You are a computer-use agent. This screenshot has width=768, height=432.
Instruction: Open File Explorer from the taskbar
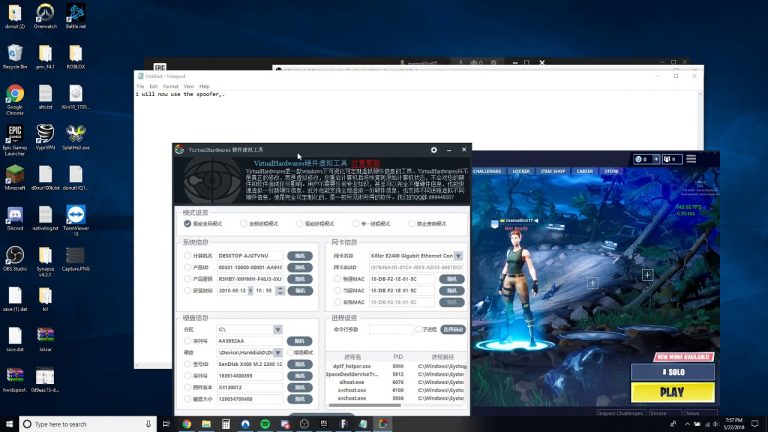[206, 424]
